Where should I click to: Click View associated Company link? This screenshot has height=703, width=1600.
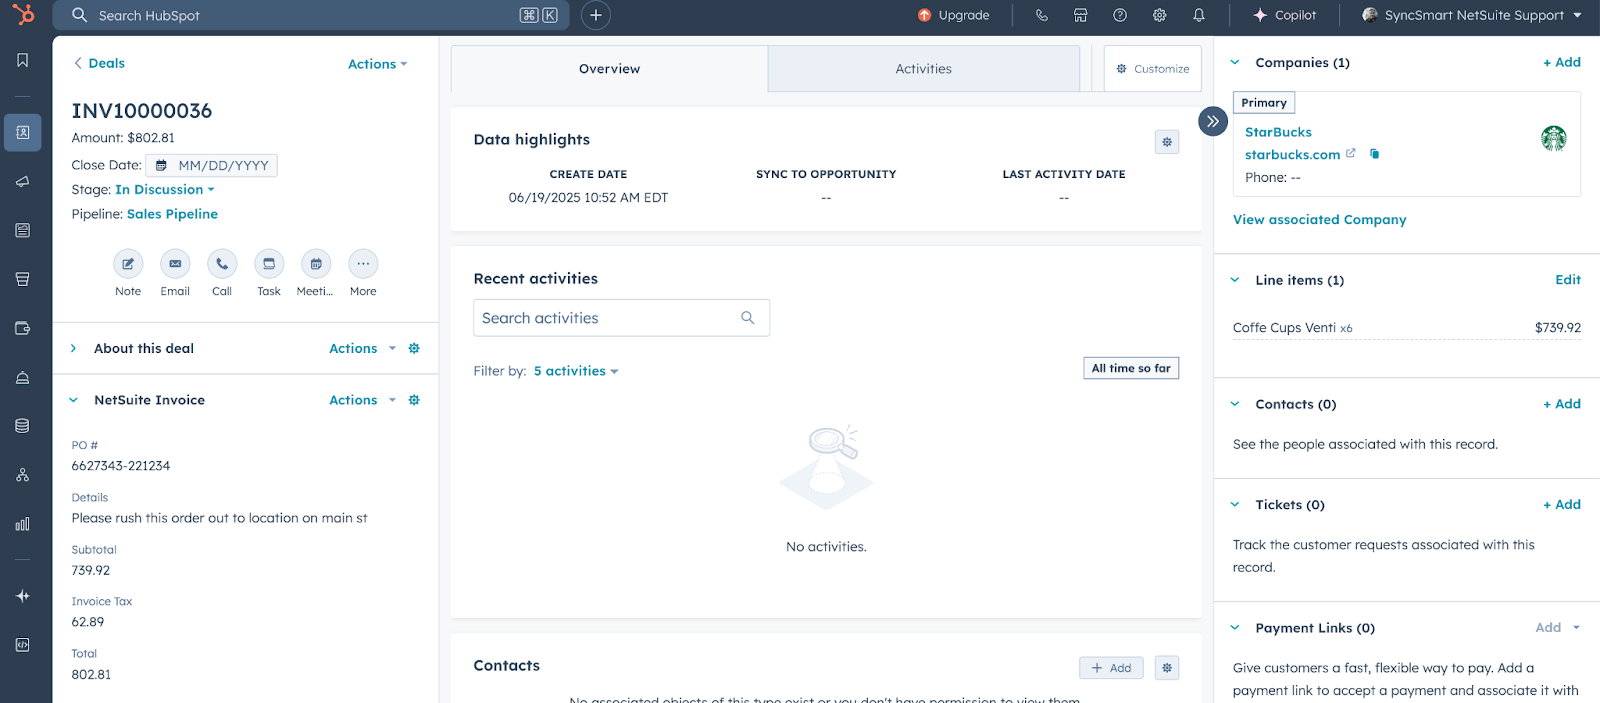[x=1320, y=220]
